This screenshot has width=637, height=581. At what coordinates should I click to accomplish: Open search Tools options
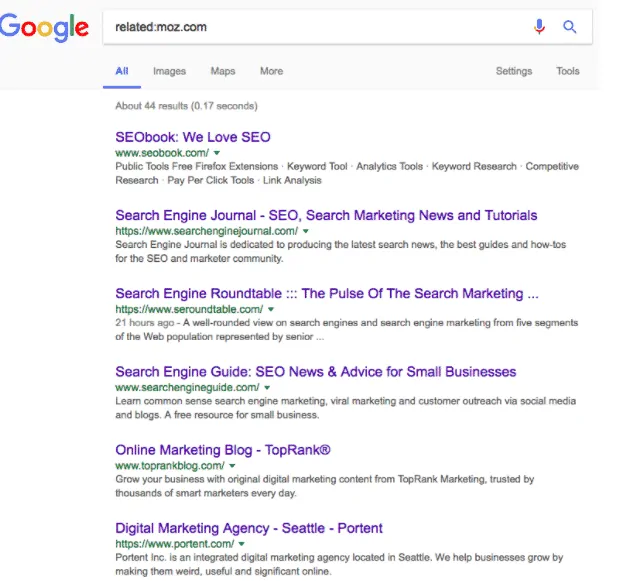click(x=568, y=71)
